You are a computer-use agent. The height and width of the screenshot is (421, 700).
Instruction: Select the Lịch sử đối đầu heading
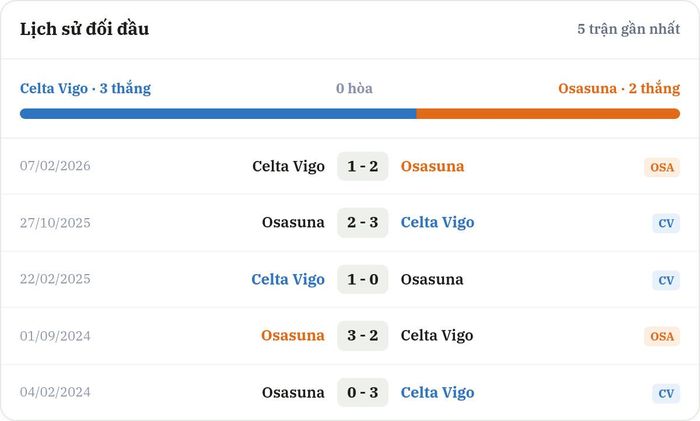[84, 29]
